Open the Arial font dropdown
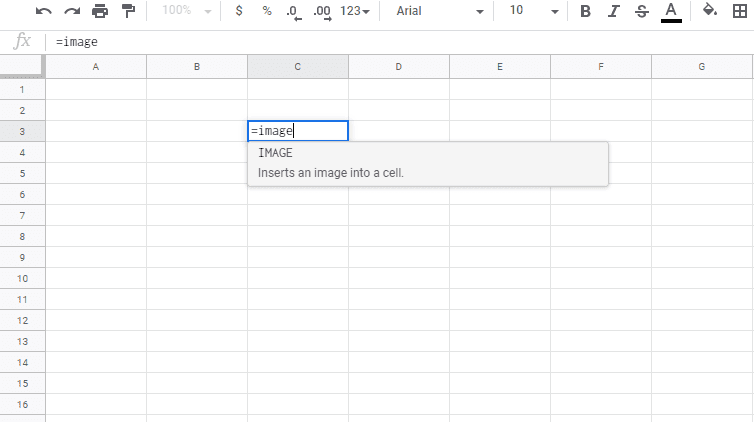 point(439,11)
